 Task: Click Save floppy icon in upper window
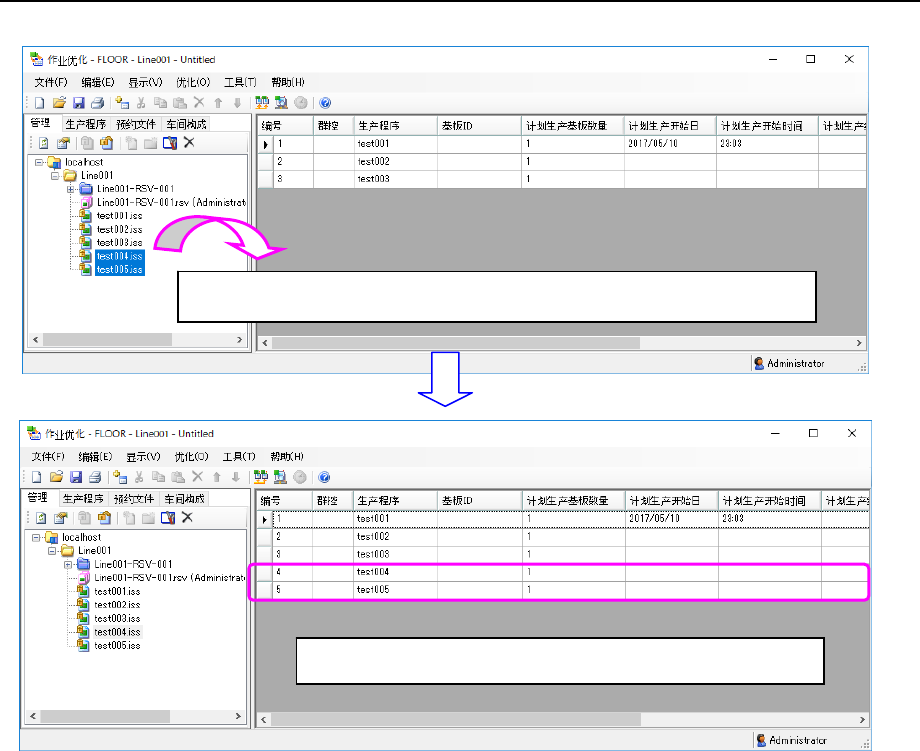(x=79, y=103)
